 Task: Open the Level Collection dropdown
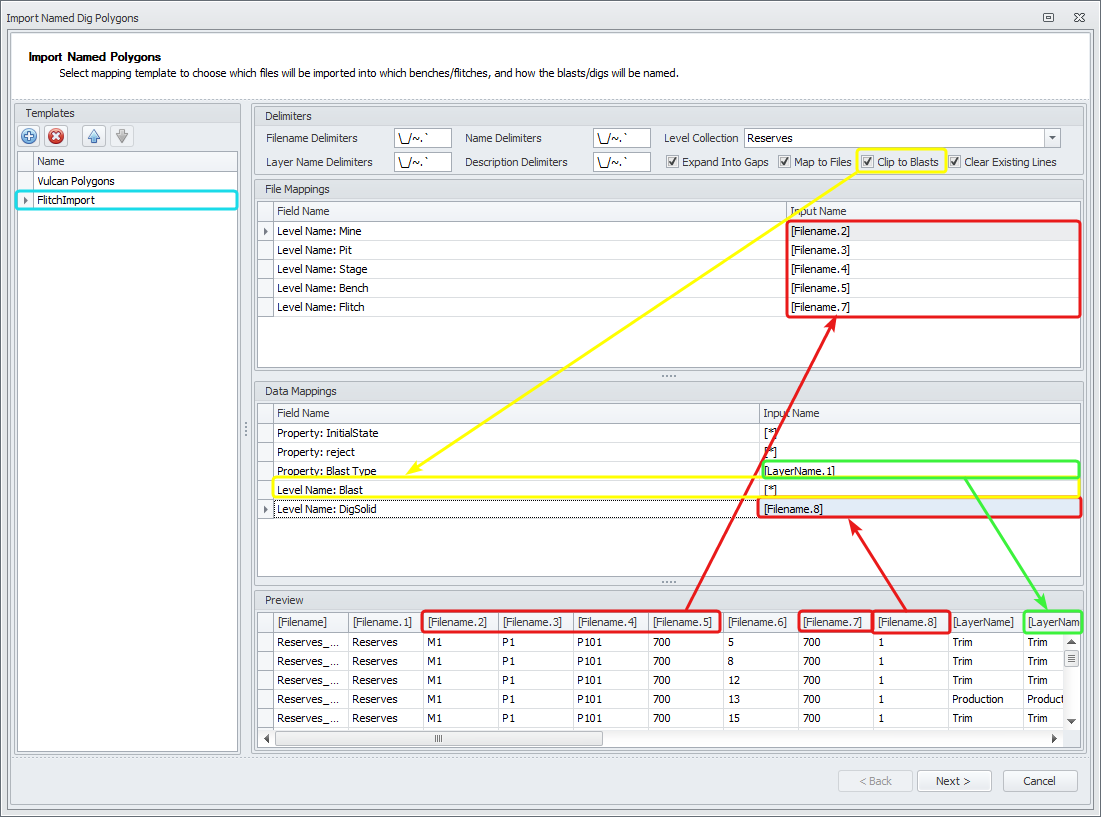point(1052,138)
